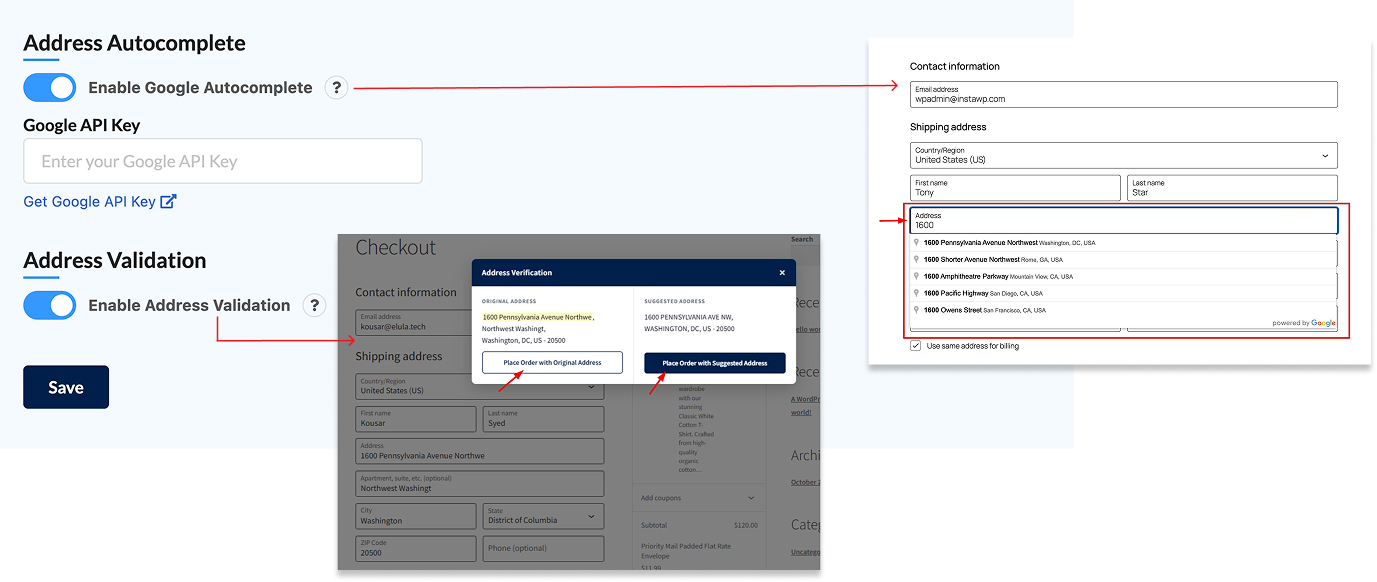Click the Phone (optional) field
Image resolution: width=1377 pixels, height=582 pixels.
click(543, 548)
